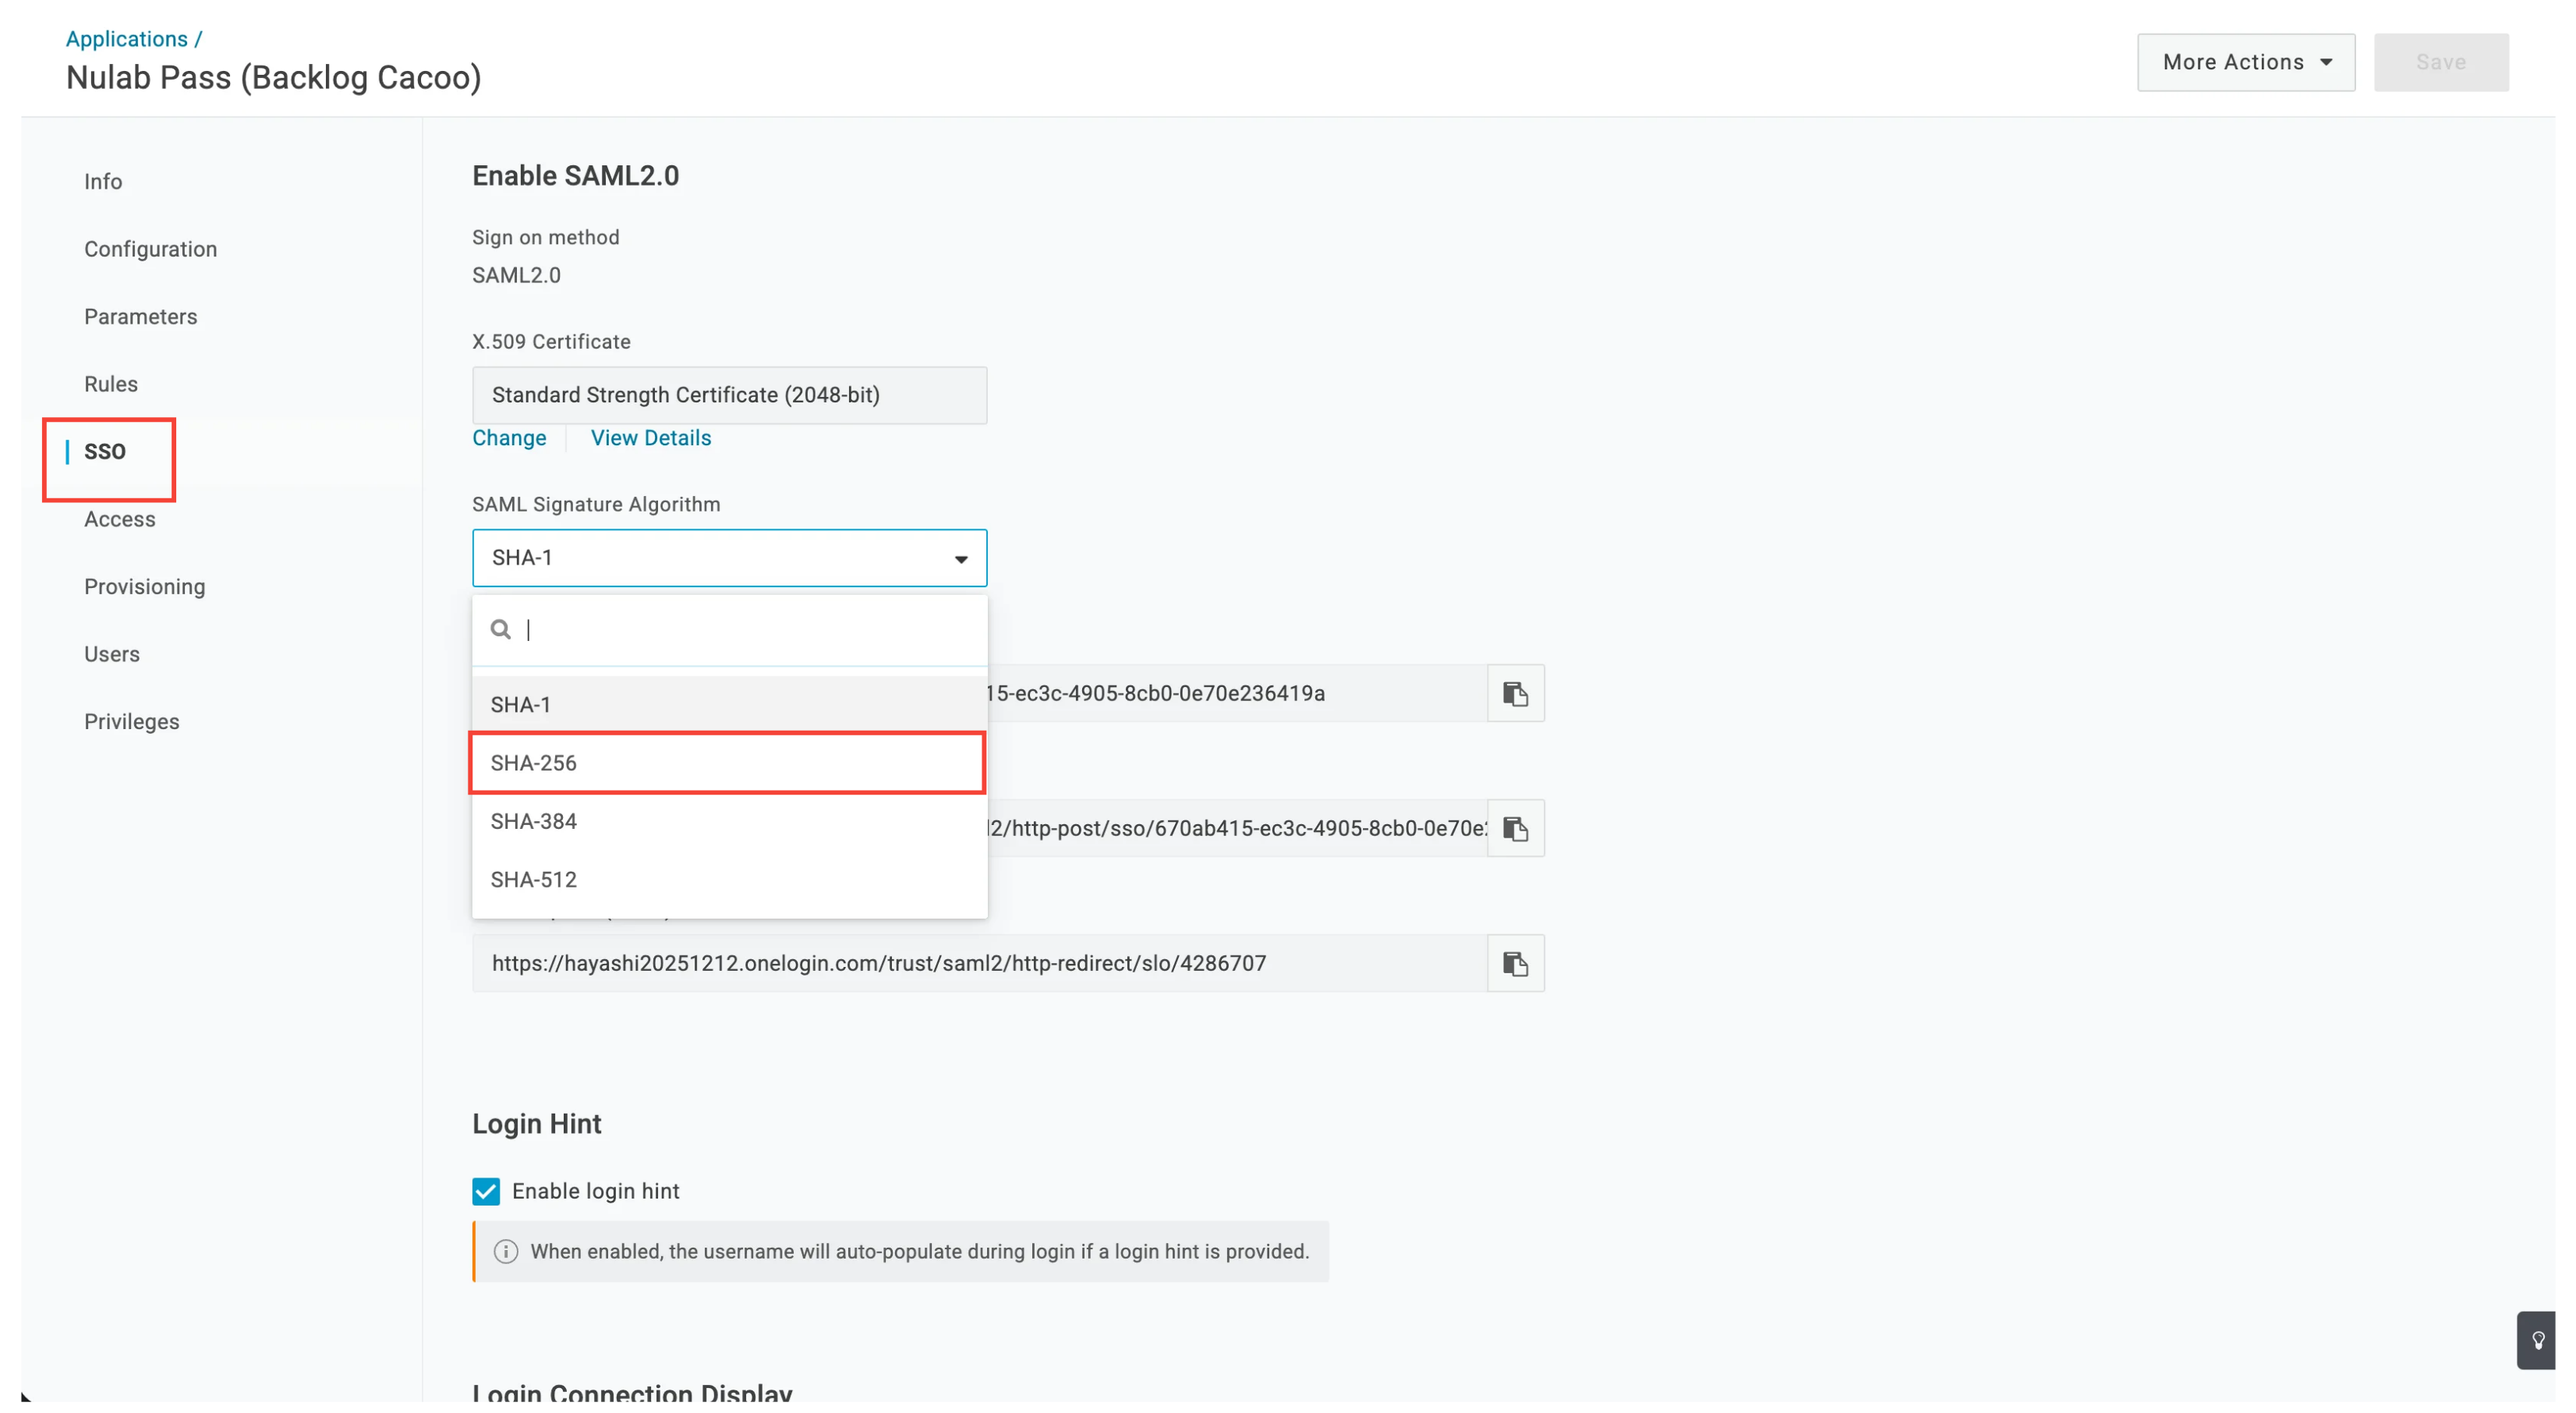This screenshot has width=2576, height=1413.
Task: Select the SSO tab
Action: click(104, 451)
